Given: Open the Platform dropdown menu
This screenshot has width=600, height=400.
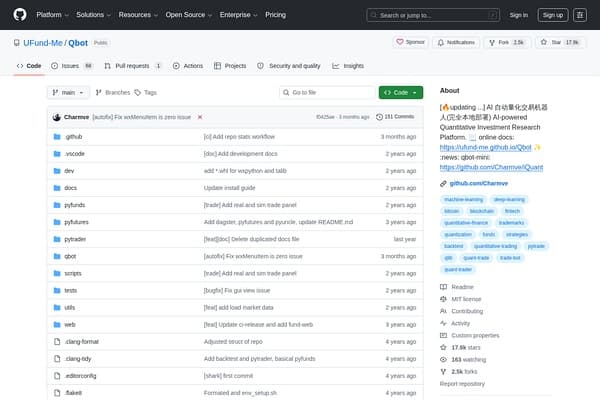Looking at the screenshot, I should coord(52,15).
